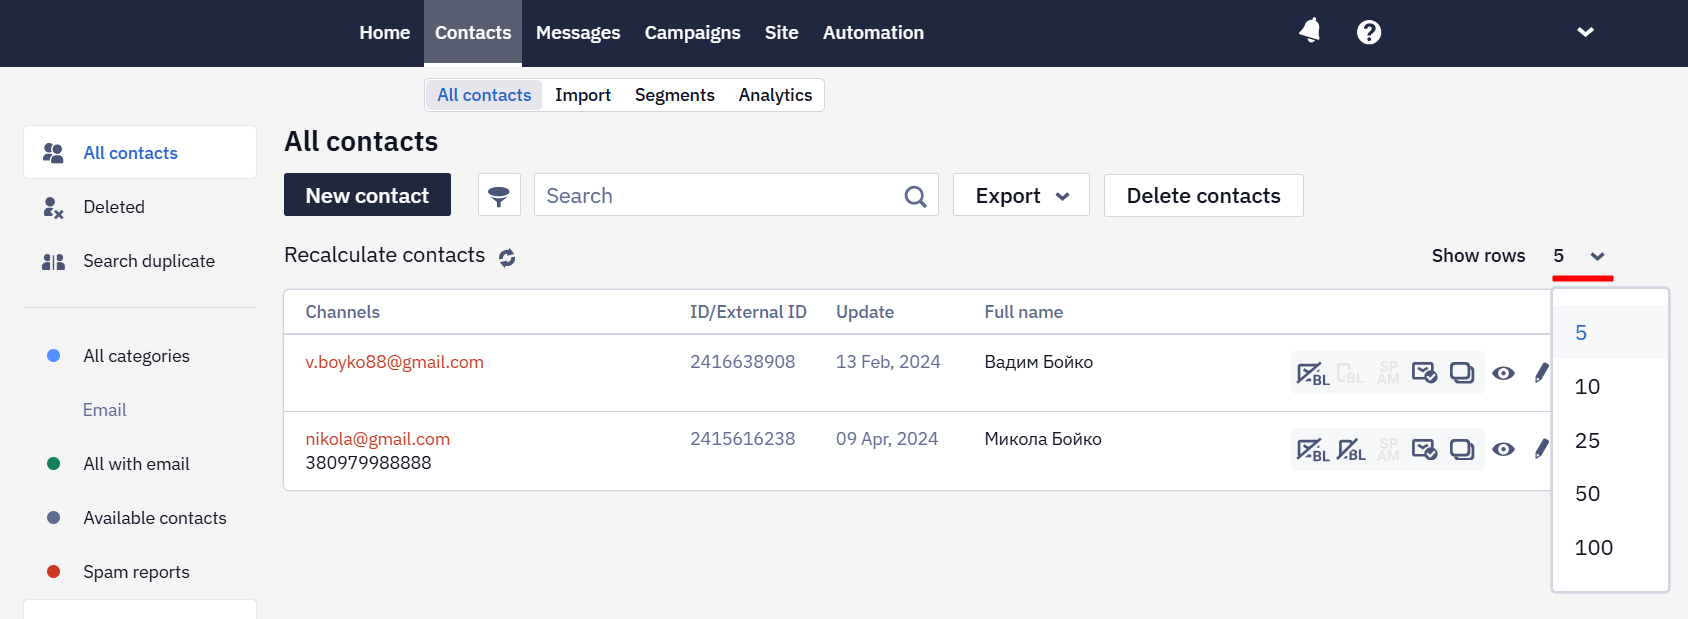
Task: Click the search magnifier icon
Action: tap(915, 196)
